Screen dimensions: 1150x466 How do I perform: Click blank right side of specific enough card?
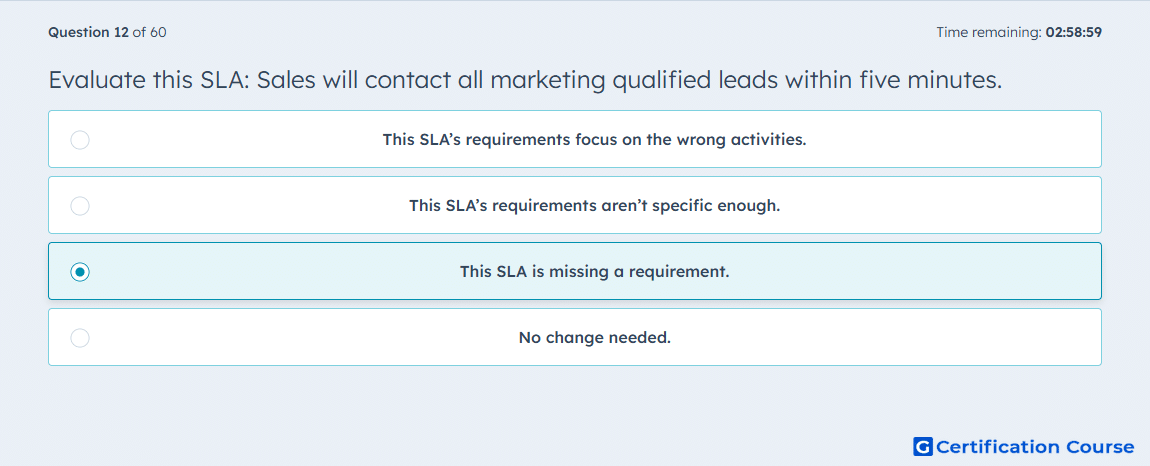[939, 205]
